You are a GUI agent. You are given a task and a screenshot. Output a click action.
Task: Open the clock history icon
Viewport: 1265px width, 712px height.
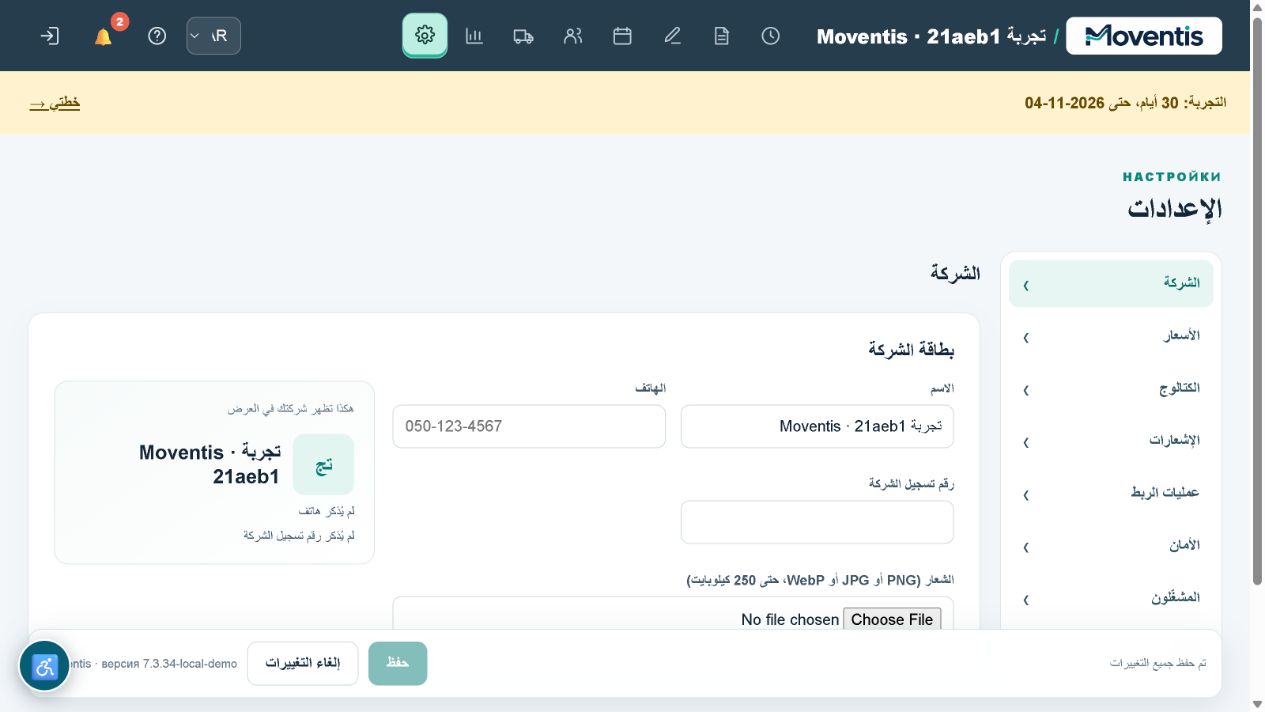(770, 35)
